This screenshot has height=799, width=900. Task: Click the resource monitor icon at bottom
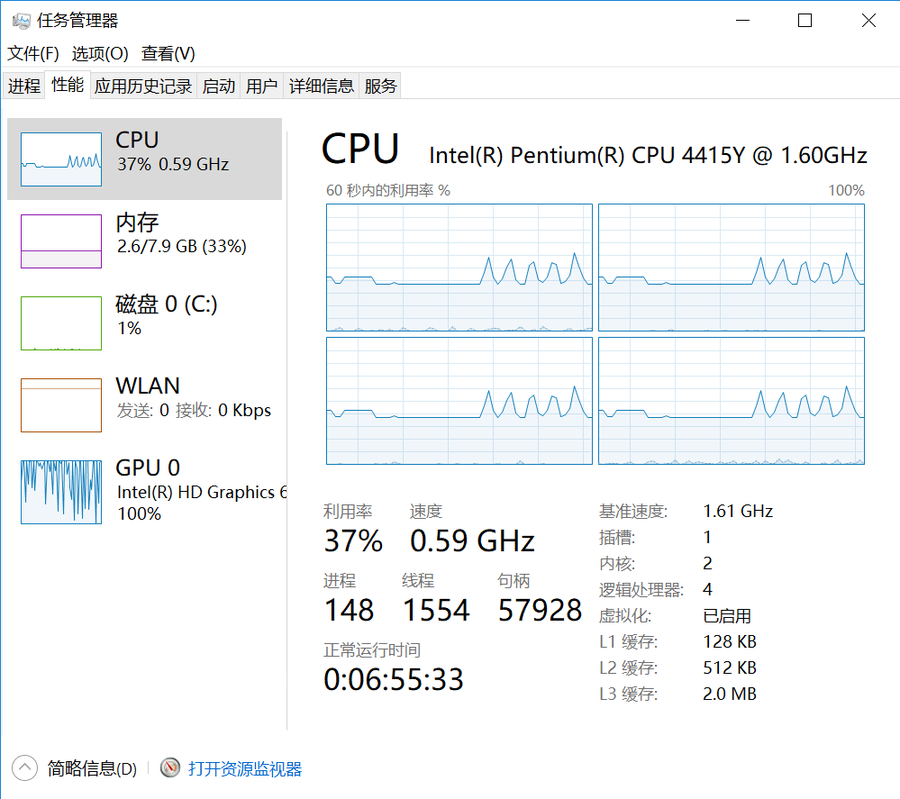click(x=171, y=768)
